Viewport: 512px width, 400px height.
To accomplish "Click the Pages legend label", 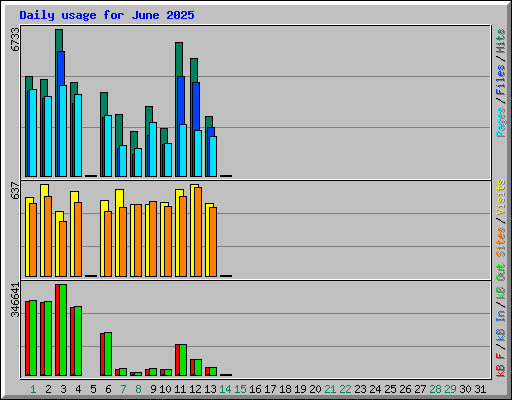I will (x=501, y=122).
